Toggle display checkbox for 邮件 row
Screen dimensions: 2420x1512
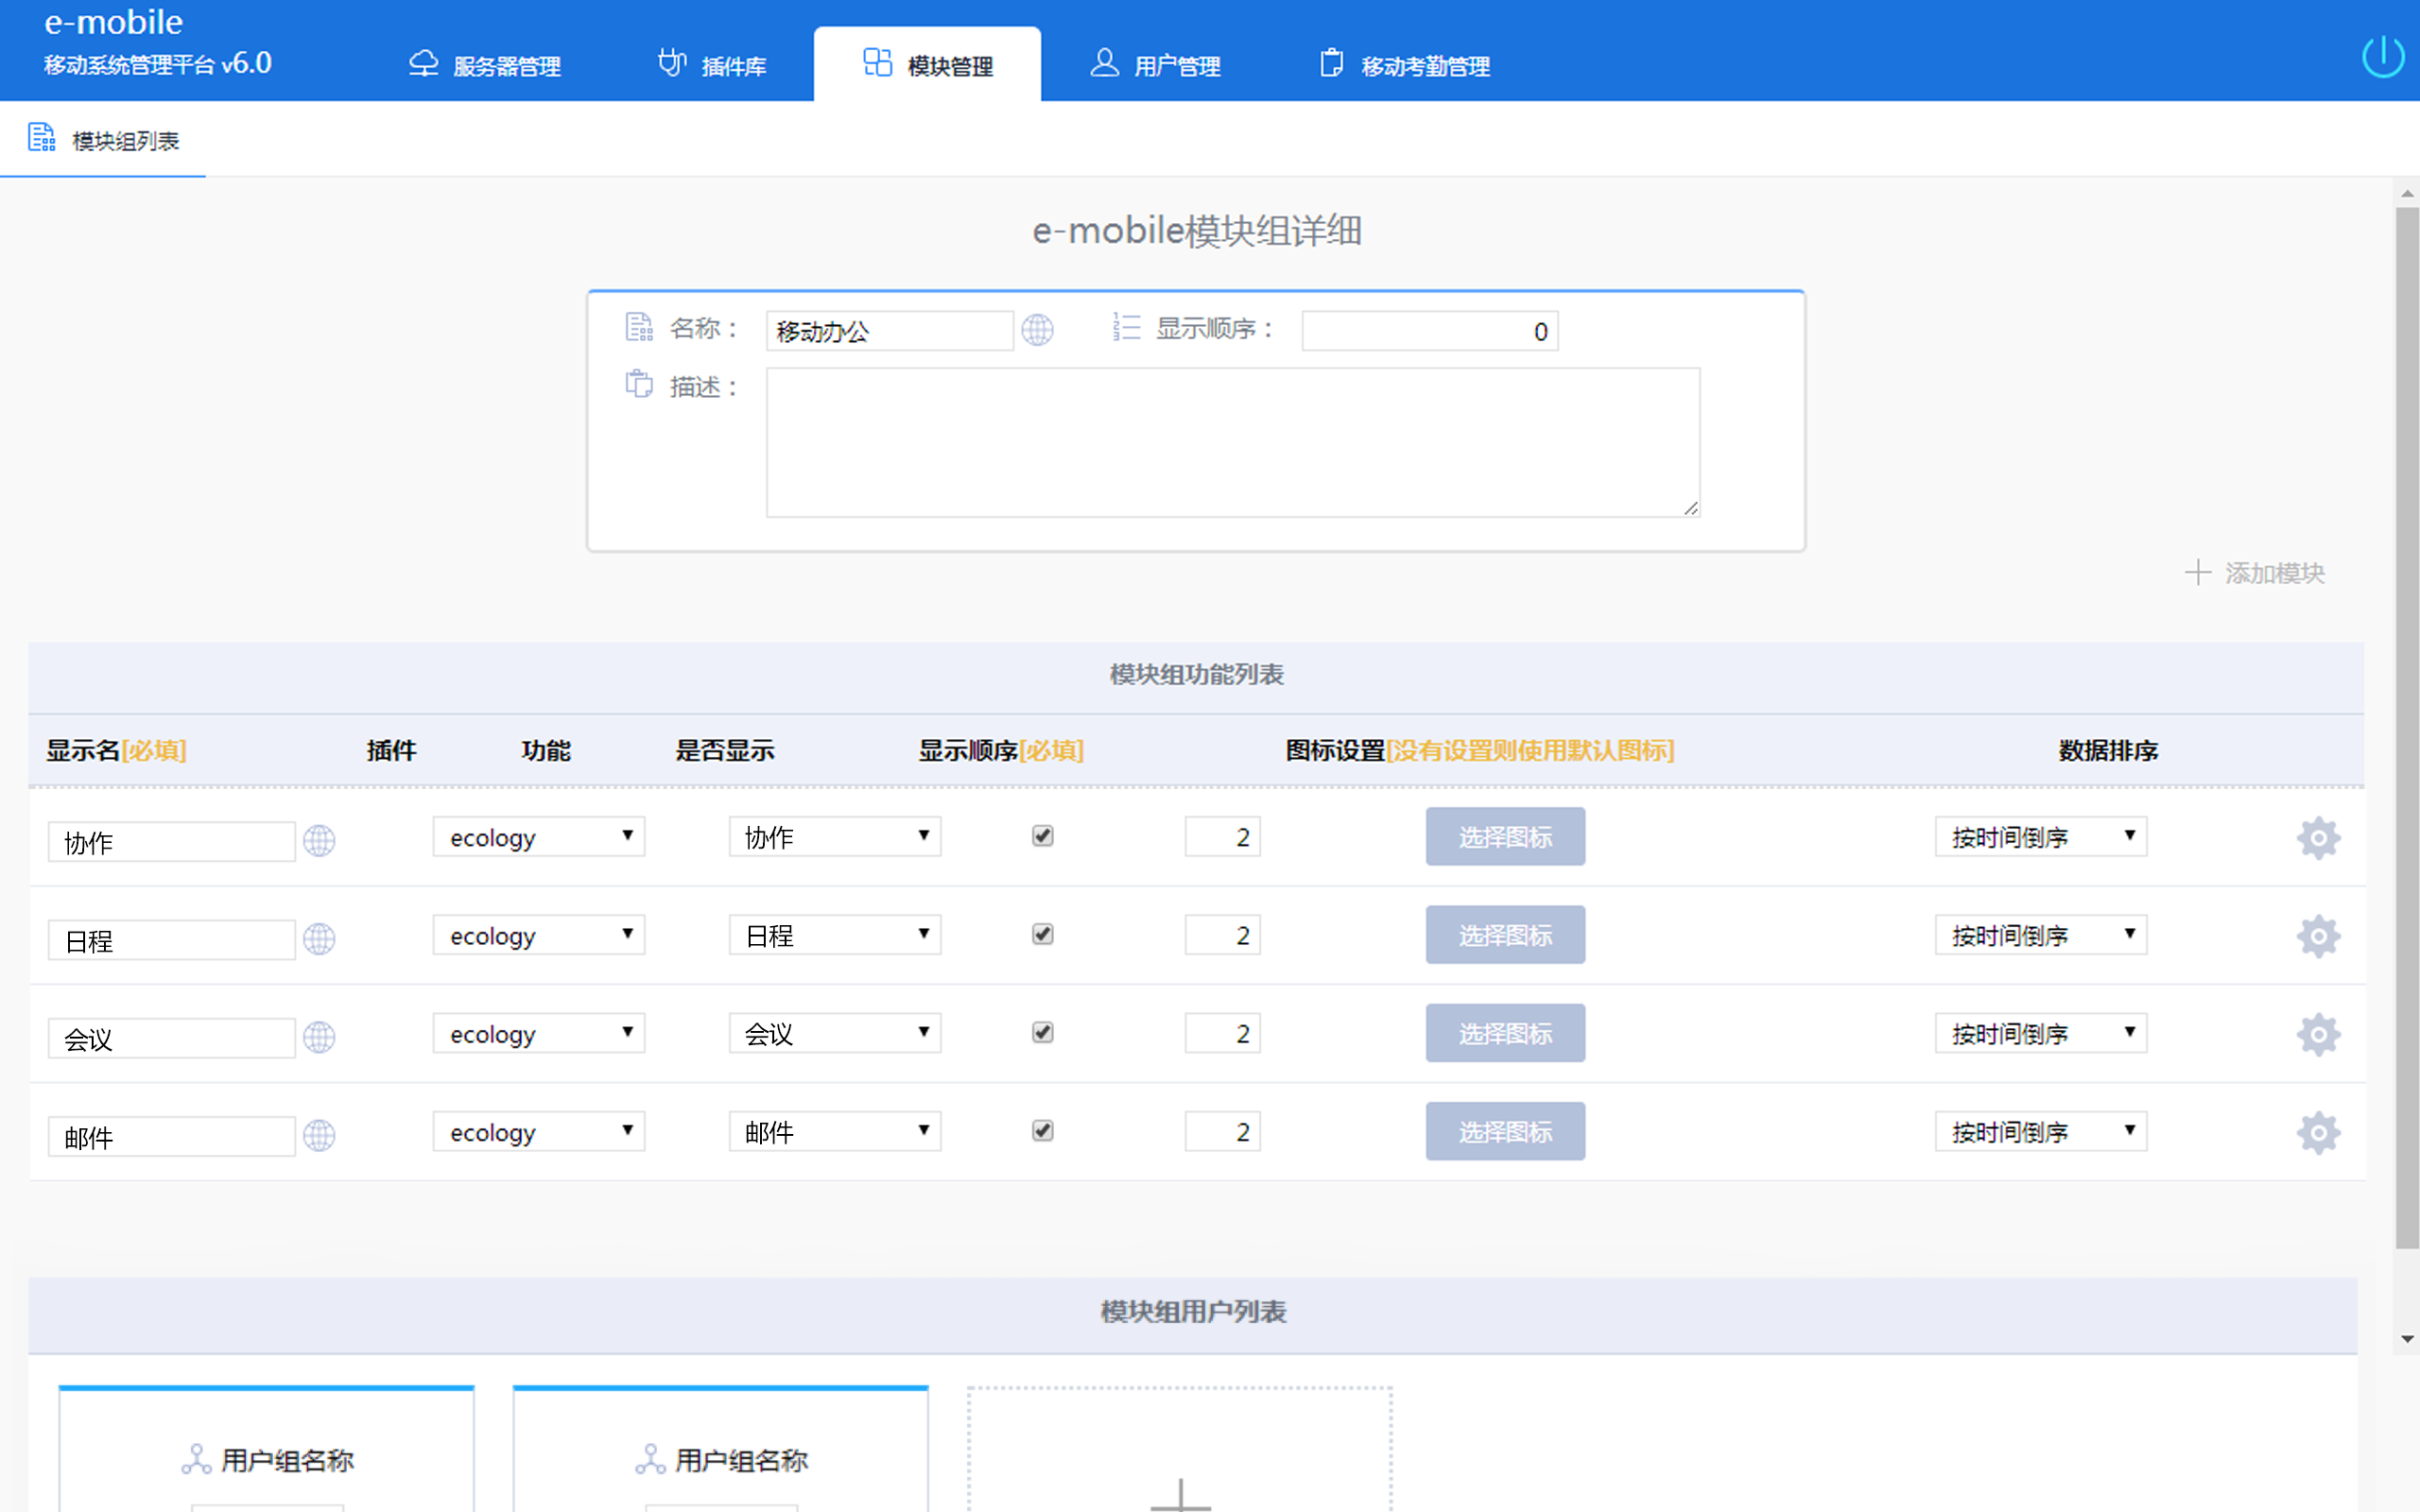point(1042,1131)
